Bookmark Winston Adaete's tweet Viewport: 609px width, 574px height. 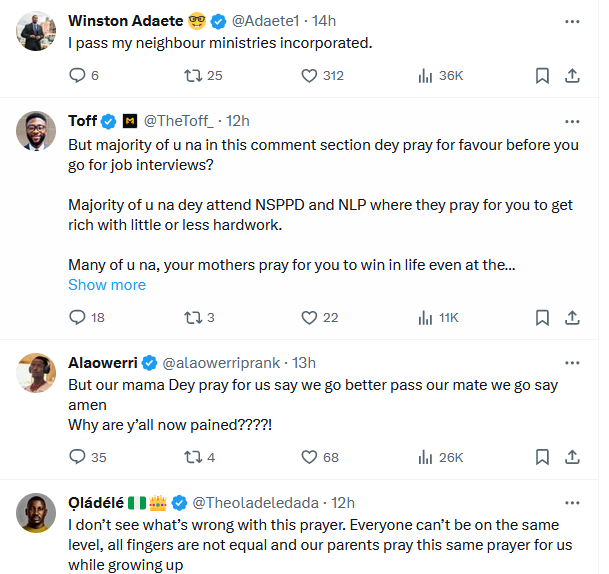[x=541, y=75]
